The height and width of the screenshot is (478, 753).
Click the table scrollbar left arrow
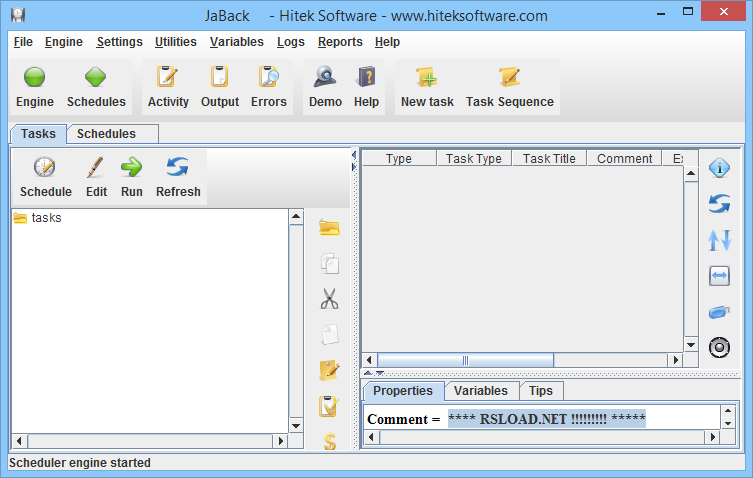coord(369,360)
